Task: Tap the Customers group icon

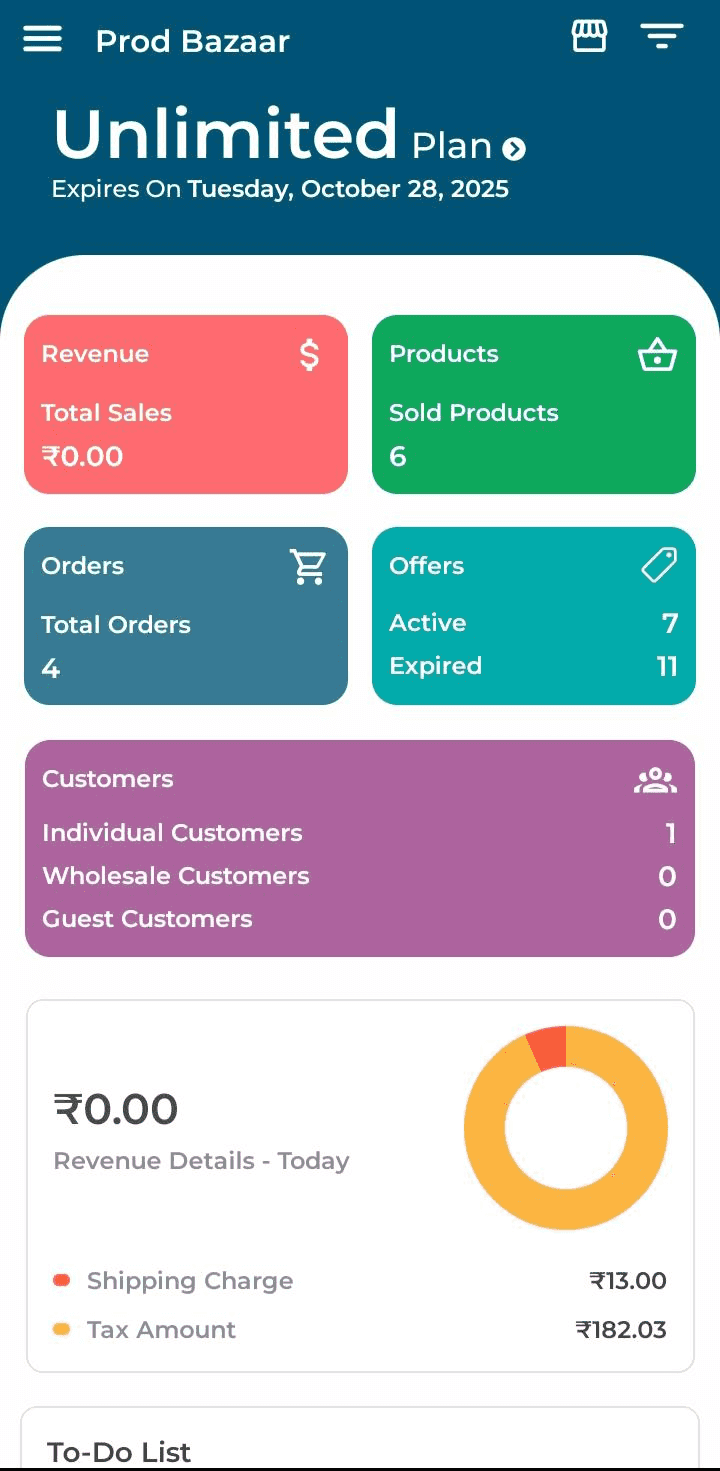Action: [655, 780]
